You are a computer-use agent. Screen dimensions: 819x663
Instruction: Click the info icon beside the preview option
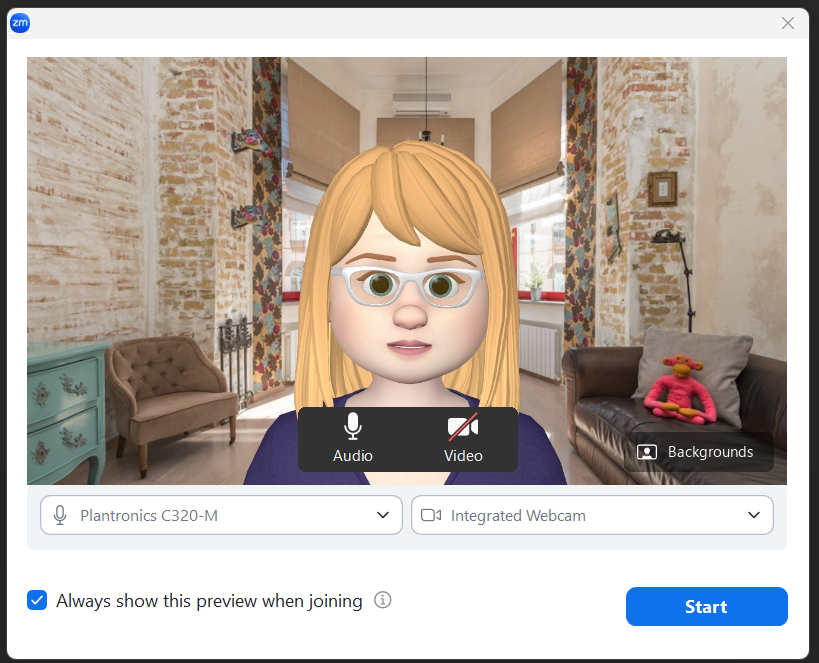point(382,600)
